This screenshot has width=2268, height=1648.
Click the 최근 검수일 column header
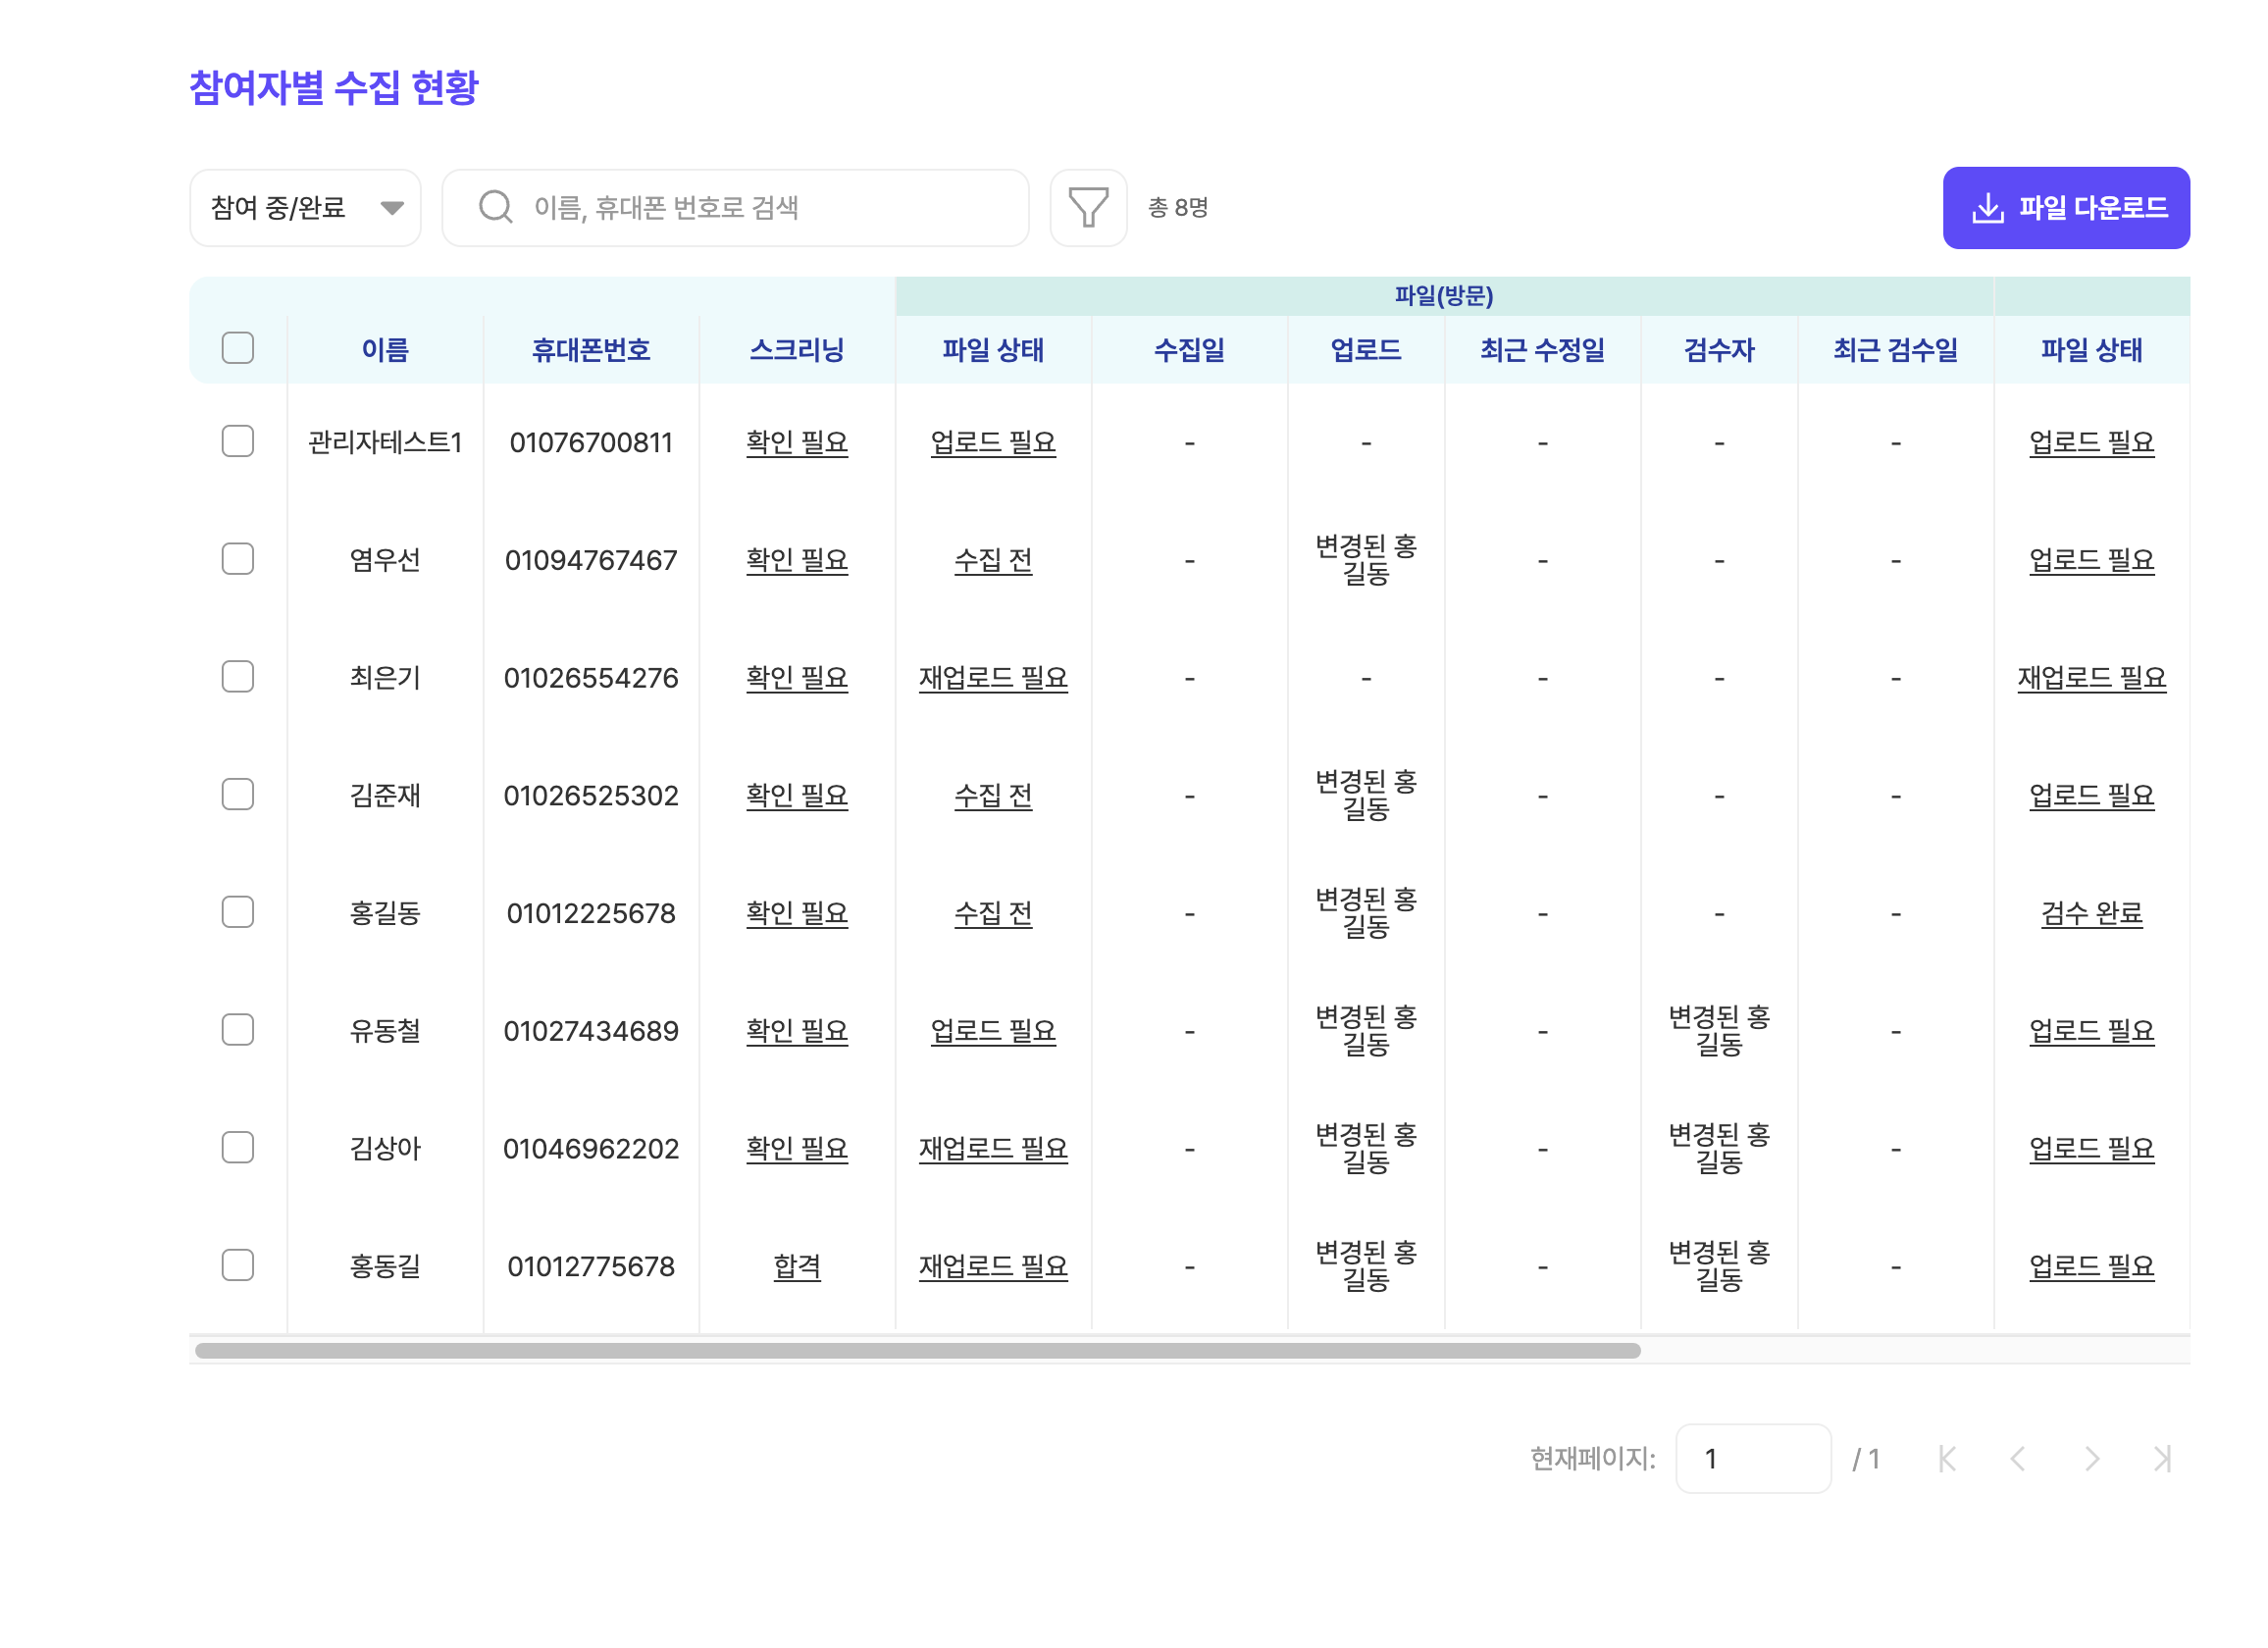[x=1895, y=350]
